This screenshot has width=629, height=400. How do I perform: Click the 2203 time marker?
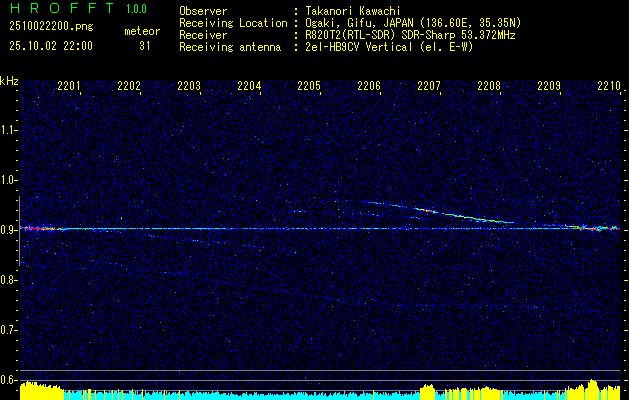click(x=189, y=86)
